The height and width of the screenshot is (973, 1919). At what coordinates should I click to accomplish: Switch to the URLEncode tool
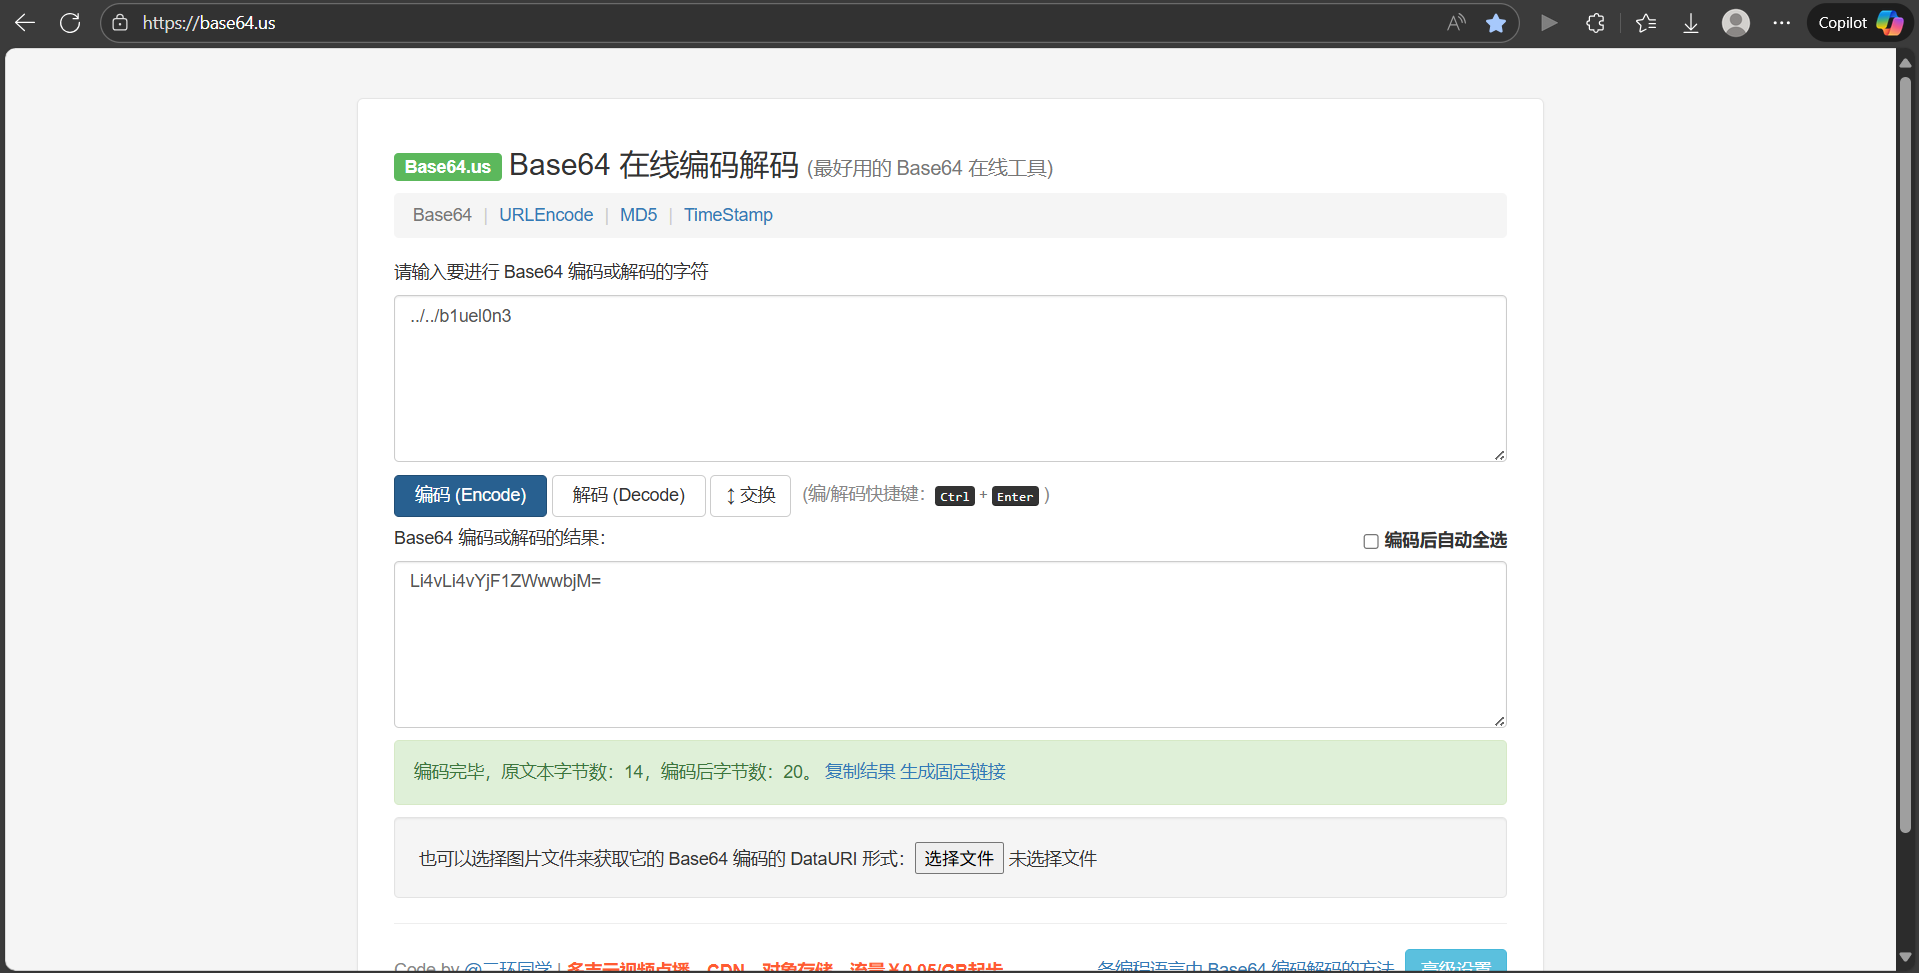point(546,215)
